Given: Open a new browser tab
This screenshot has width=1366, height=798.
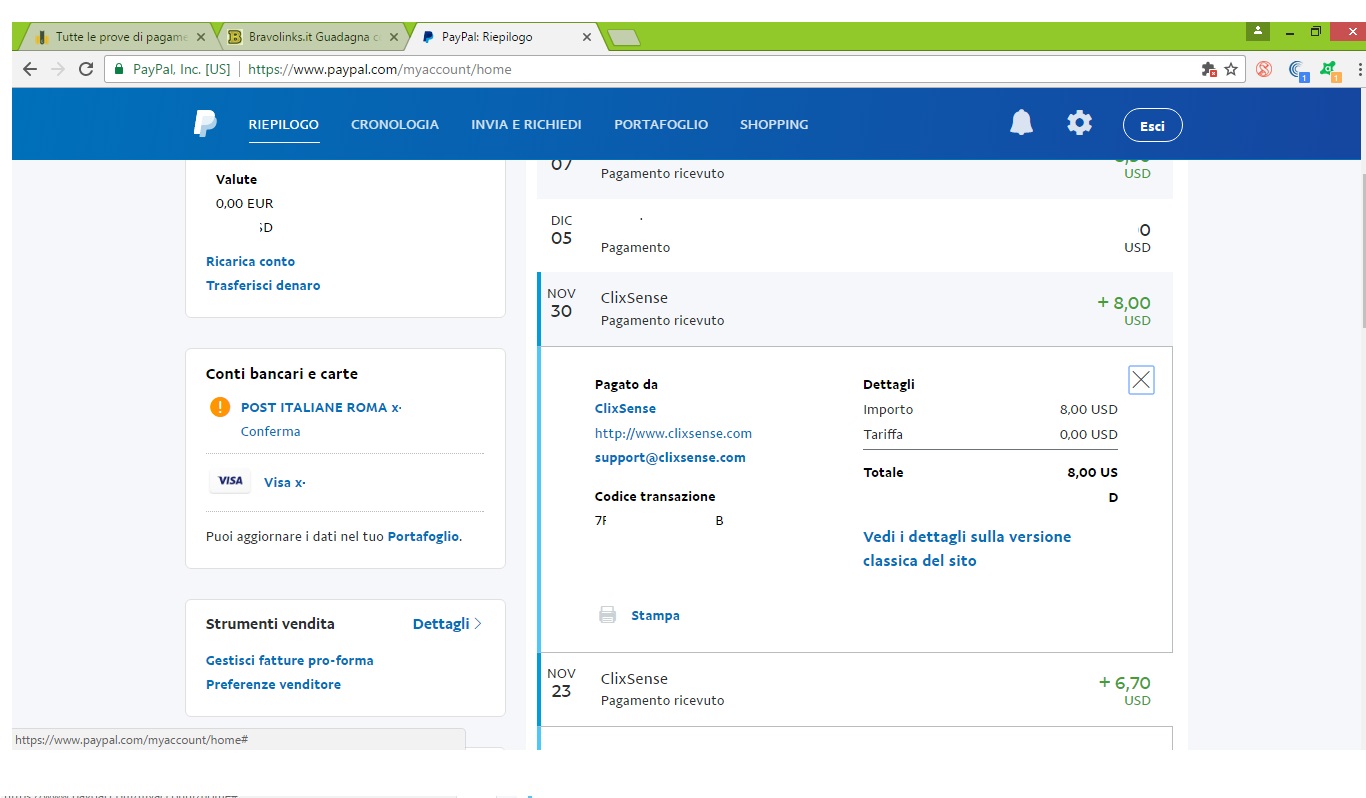Looking at the screenshot, I should [x=623, y=38].
